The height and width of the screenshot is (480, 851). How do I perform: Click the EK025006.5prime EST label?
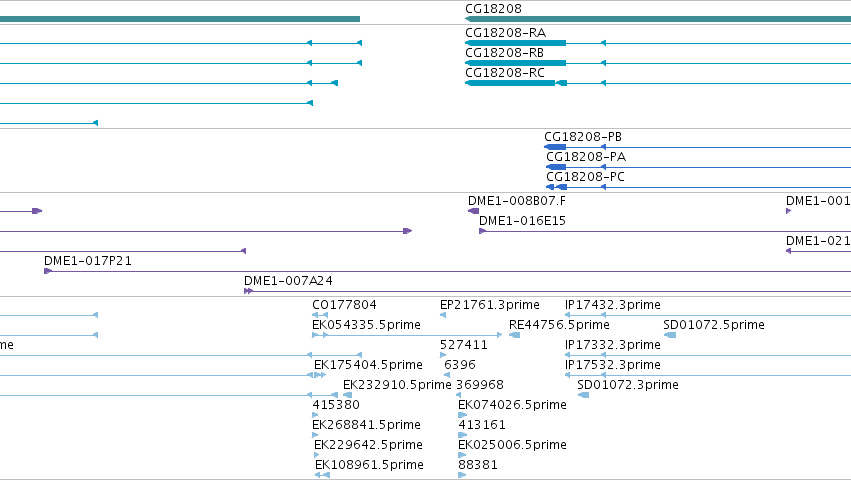click(512, 446)
